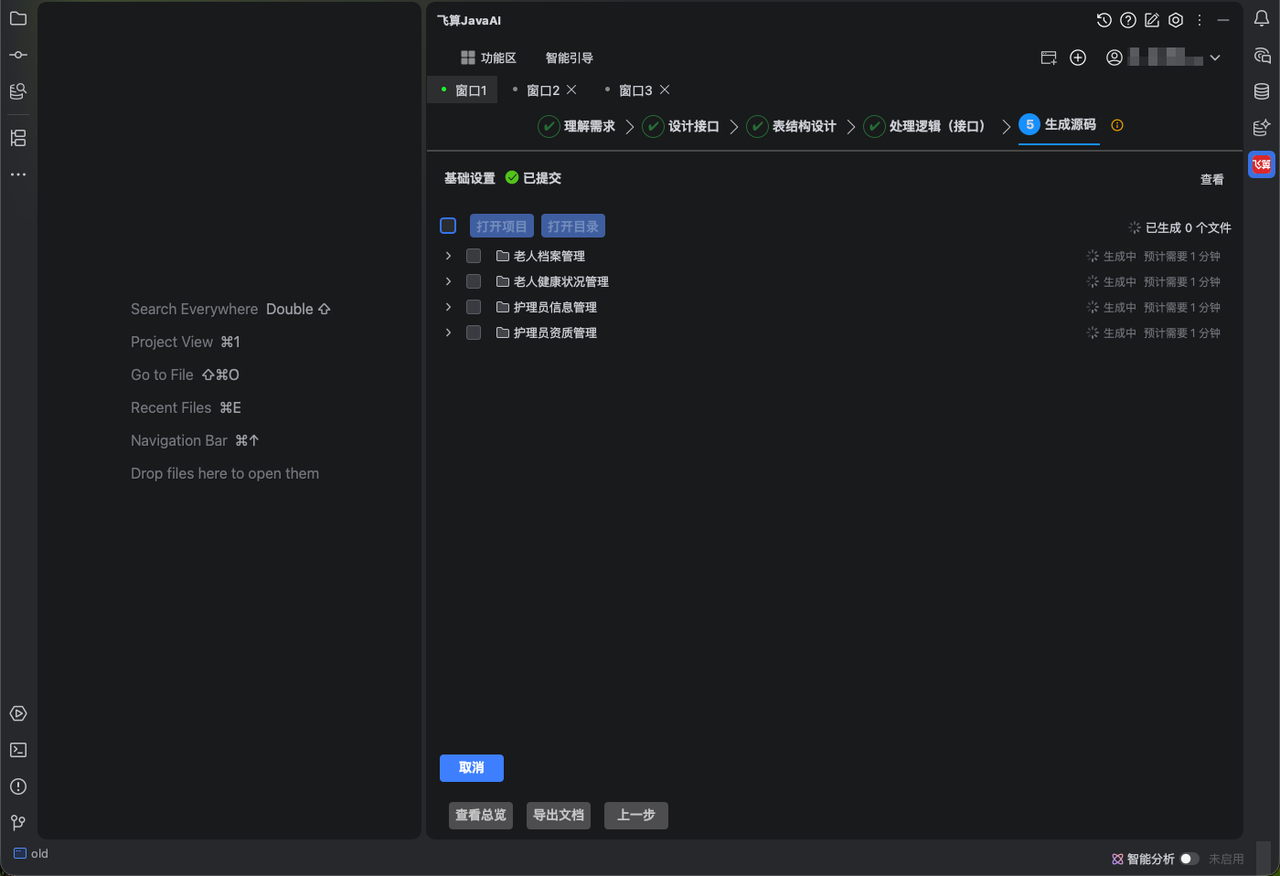Check the 老人健康状况管理 checkbox
This screenshot has width=1280, height=876.
(x=474, y=282)
